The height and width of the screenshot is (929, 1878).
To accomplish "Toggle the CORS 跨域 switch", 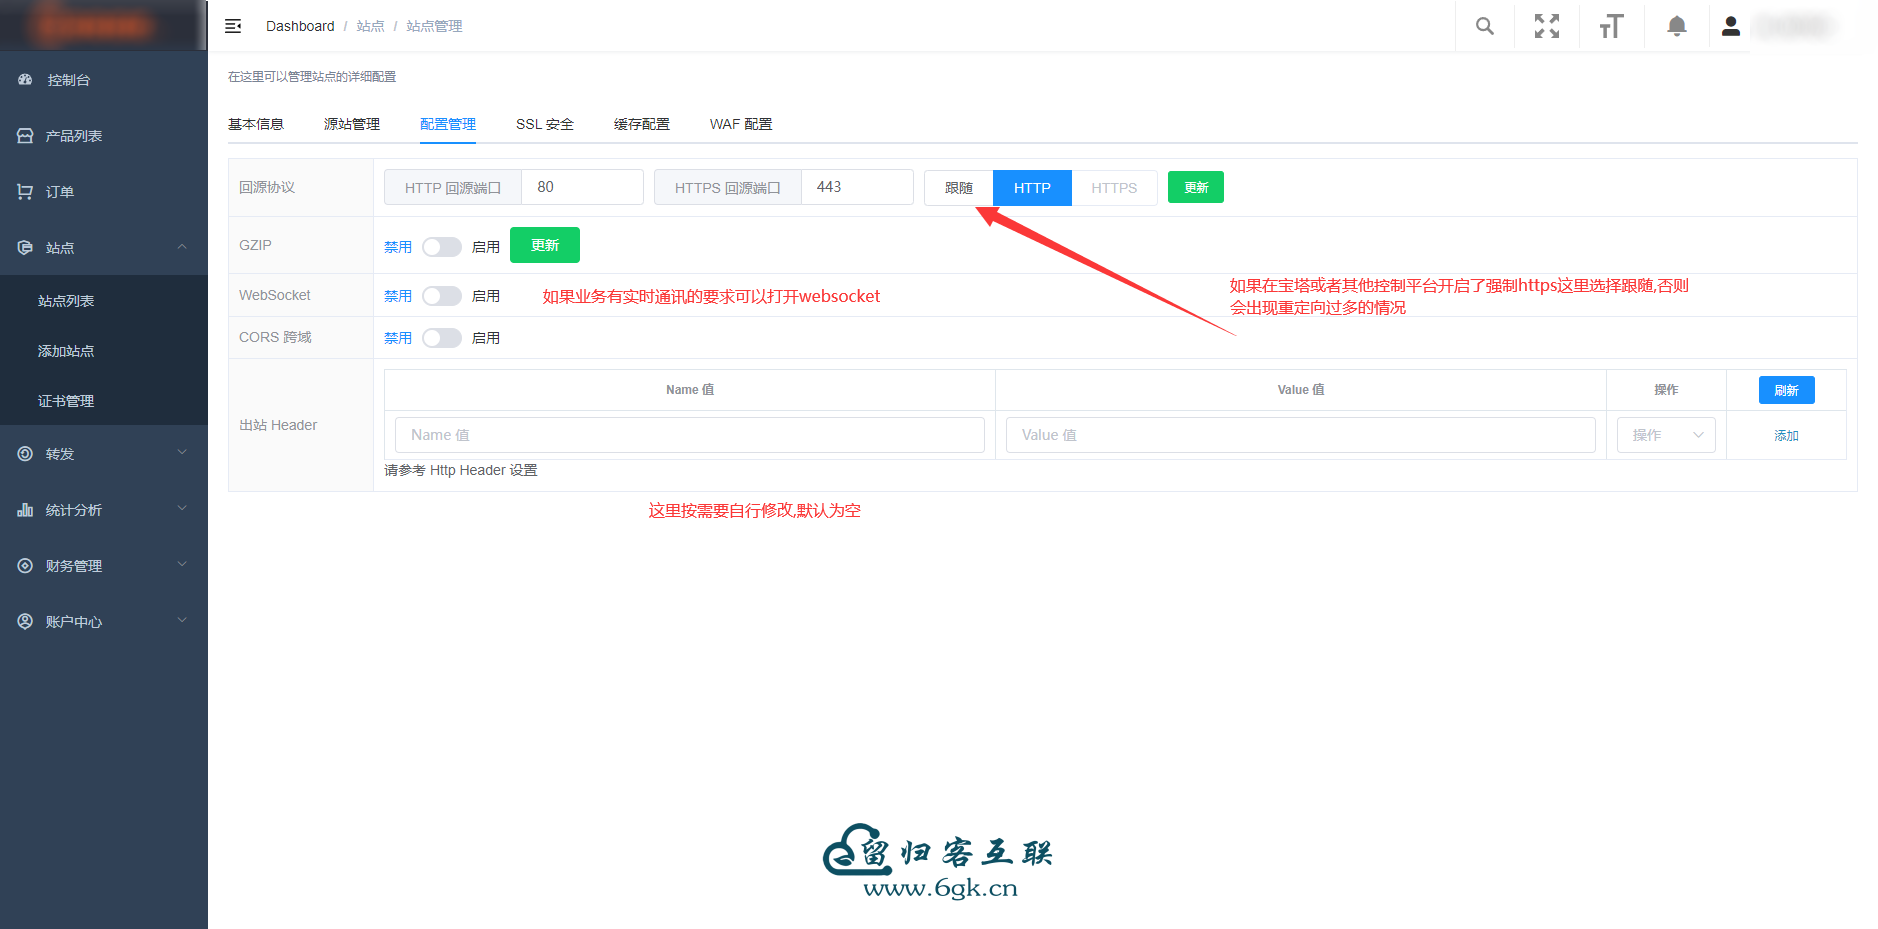I will pos(441,338).
